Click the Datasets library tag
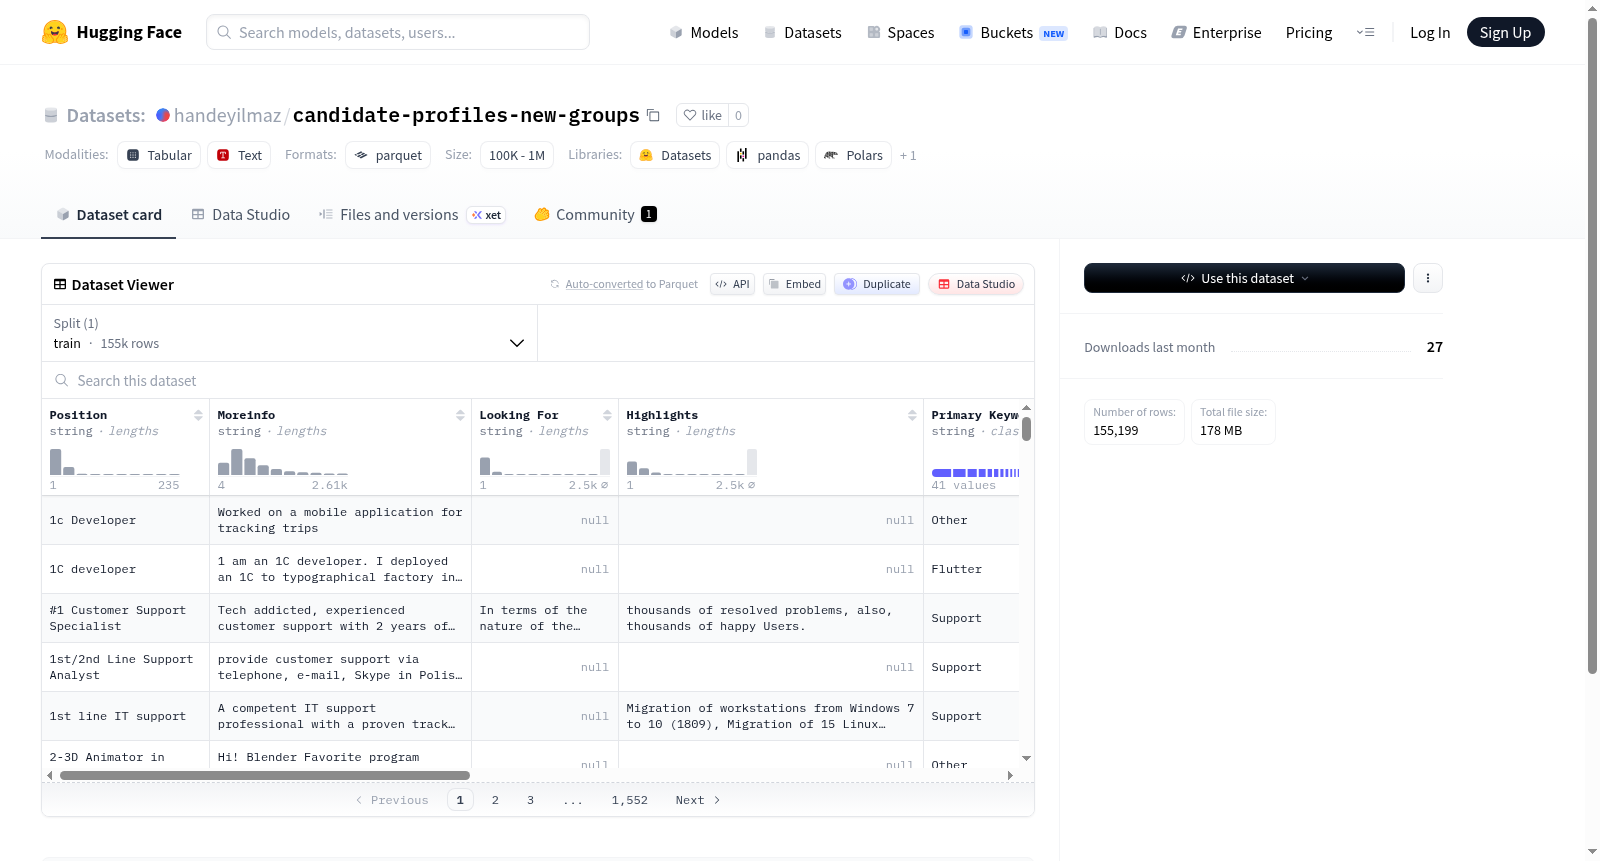 pyautogui.click(x=675, y=155)
